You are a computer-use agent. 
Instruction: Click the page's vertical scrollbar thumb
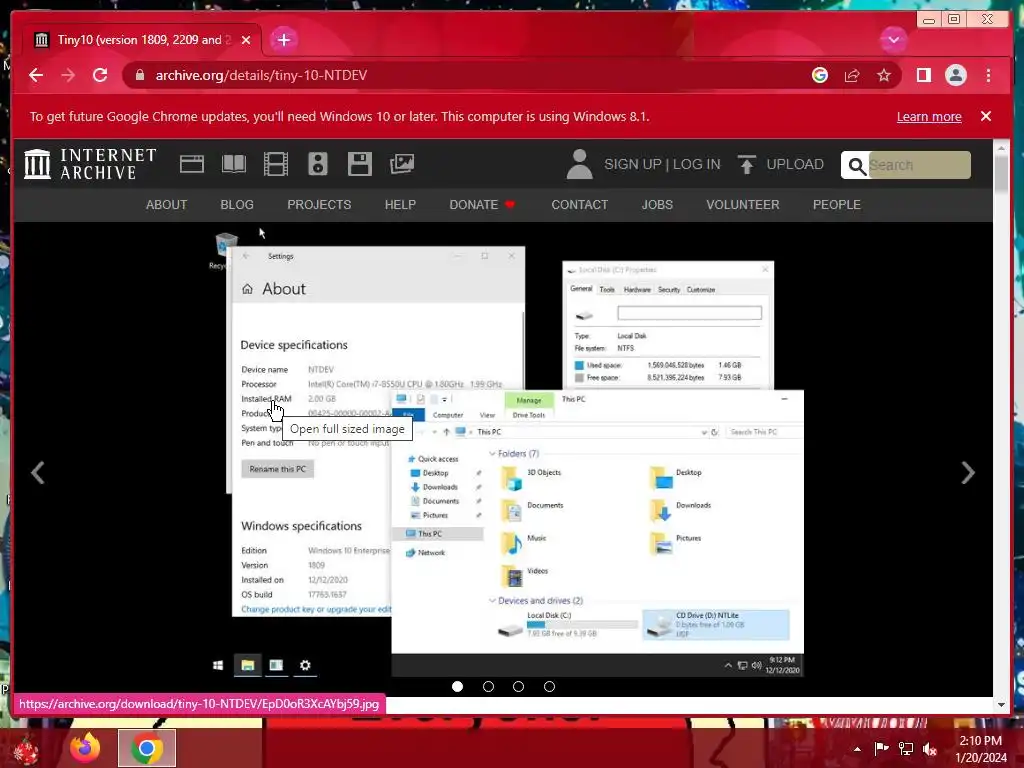click(x=1001, y=174)
